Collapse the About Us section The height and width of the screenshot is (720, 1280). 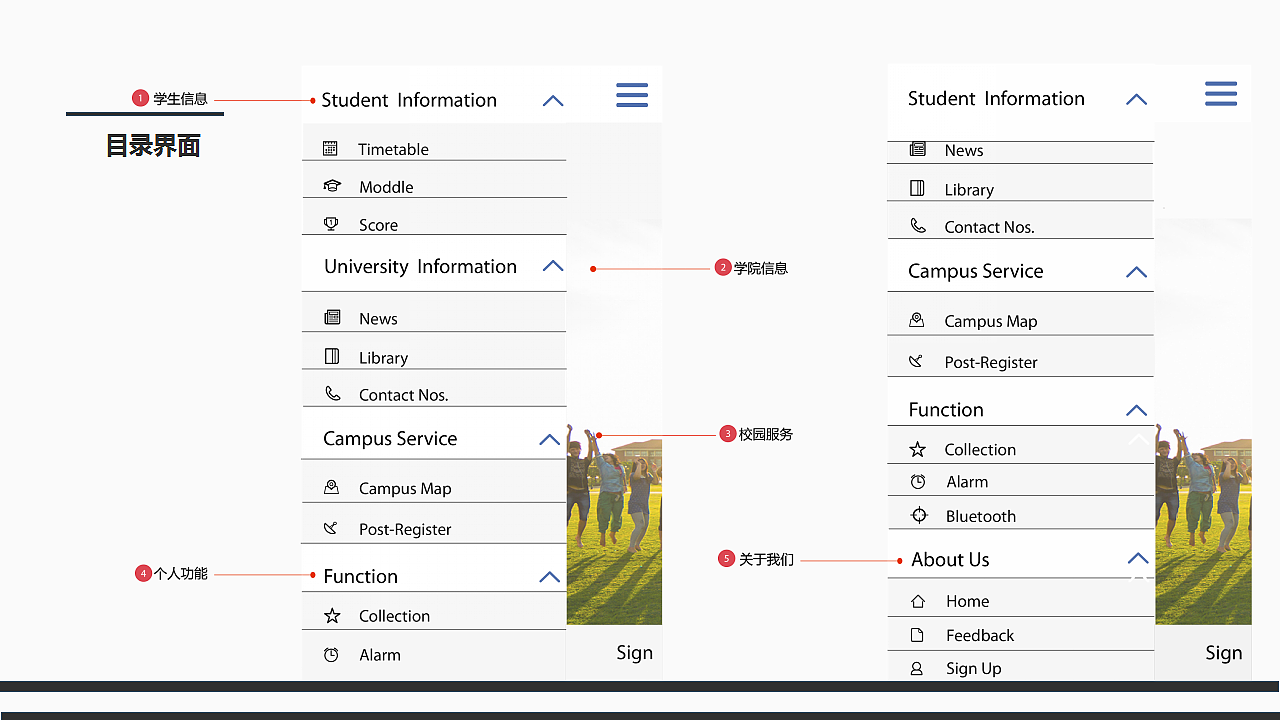1136,559
